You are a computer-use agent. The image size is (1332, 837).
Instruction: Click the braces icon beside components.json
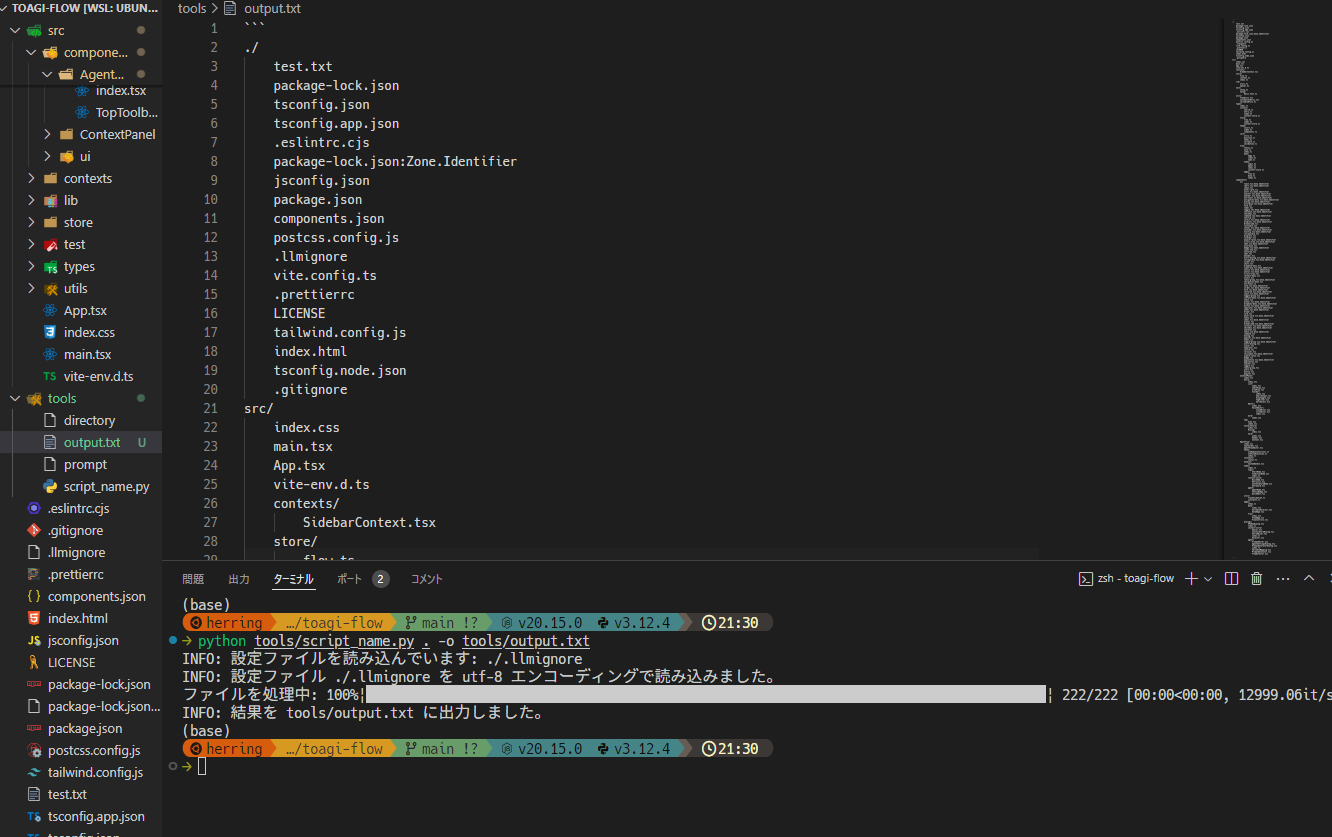pyautogui.click(x=34, y=596)
